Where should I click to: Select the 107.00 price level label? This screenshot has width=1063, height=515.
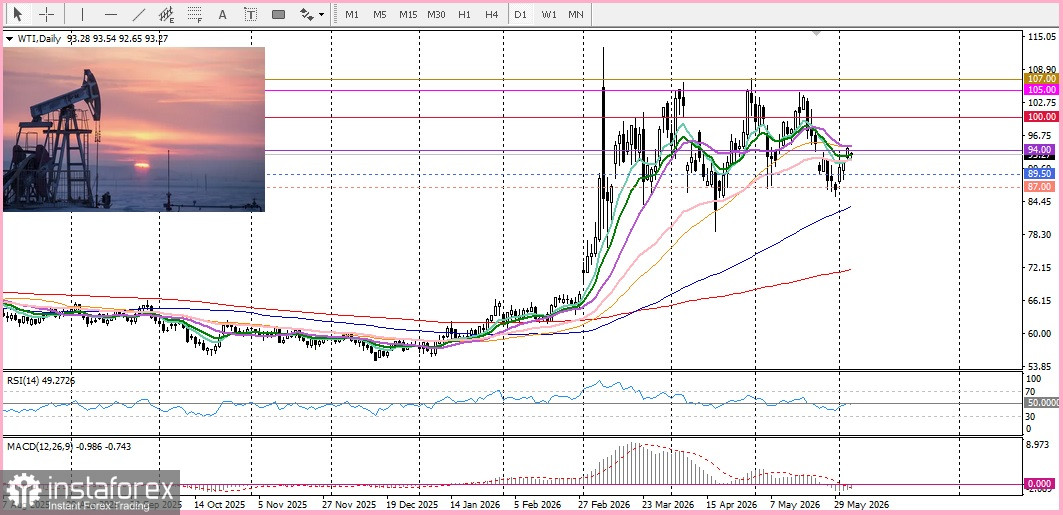pos(1041,79)
